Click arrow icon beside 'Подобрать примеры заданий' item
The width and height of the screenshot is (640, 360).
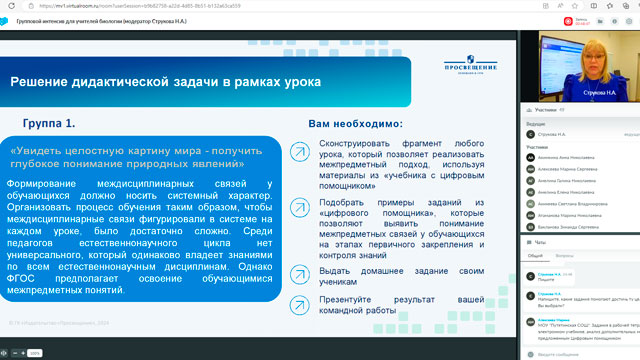[300, 207]
